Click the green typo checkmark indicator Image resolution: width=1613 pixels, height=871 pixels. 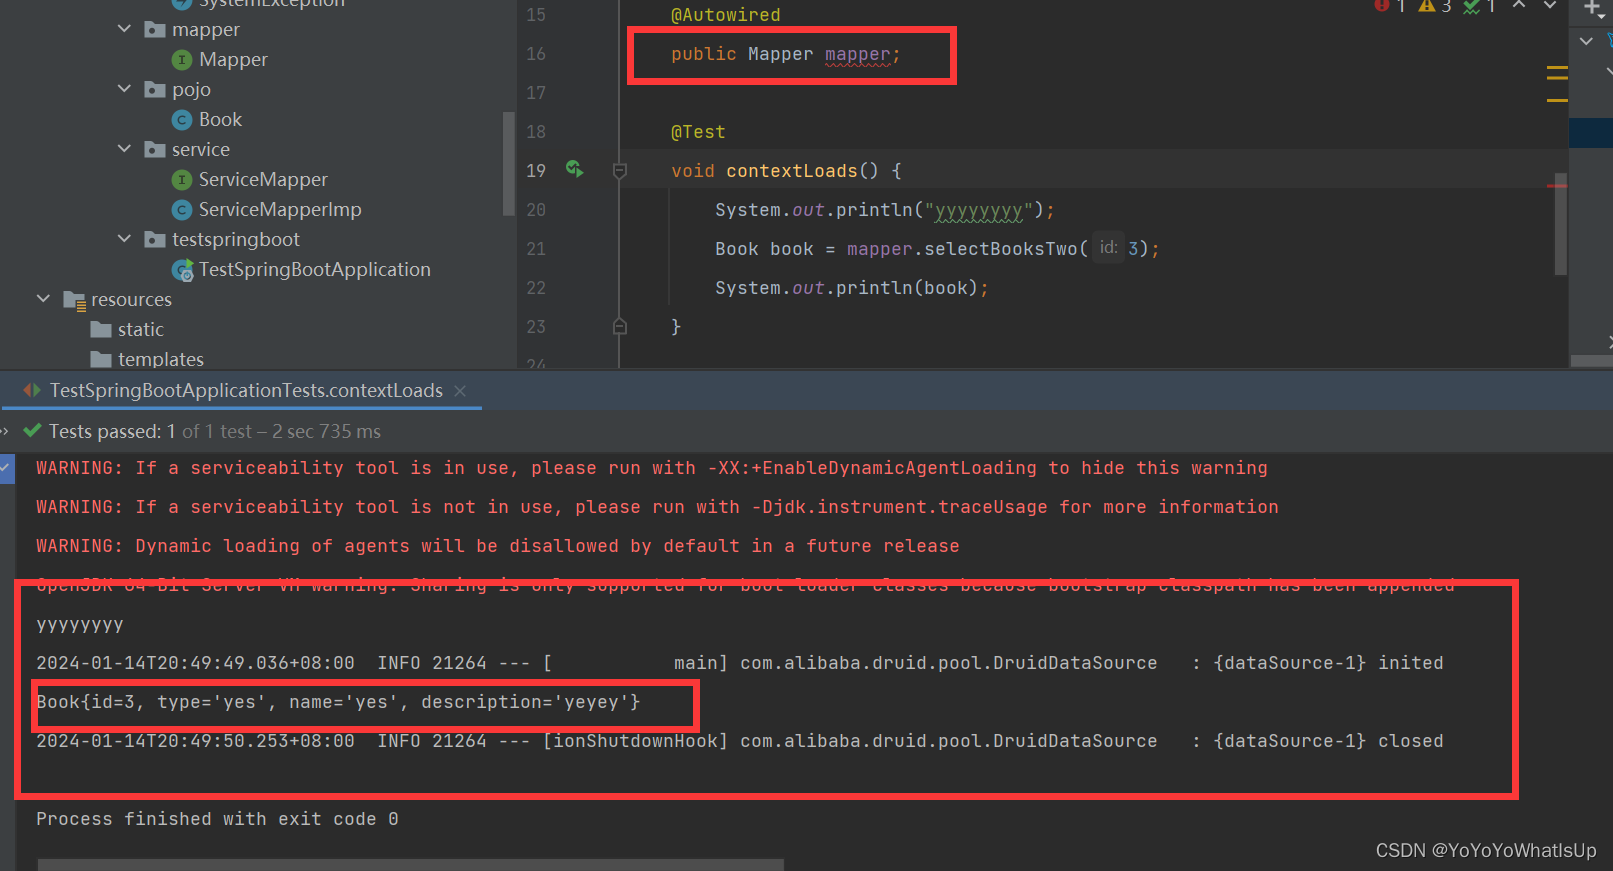pos(1472,5)
